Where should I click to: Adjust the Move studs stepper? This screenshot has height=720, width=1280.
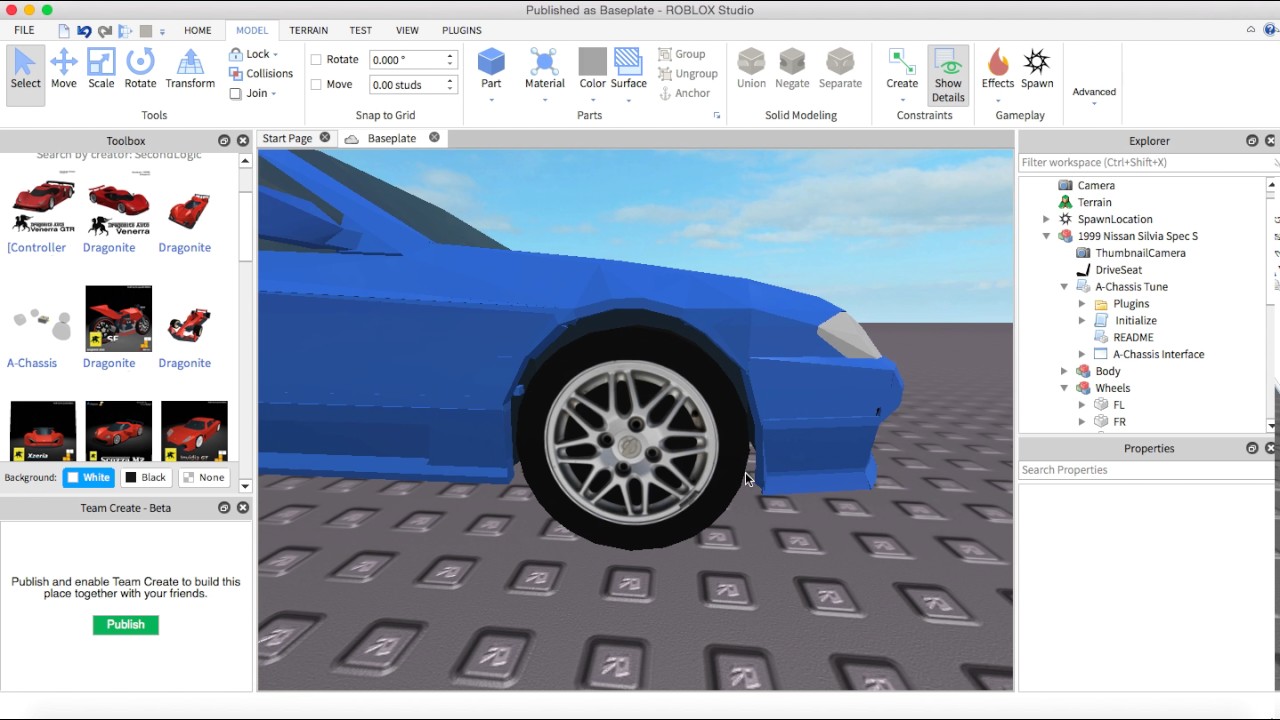(450, 85)
